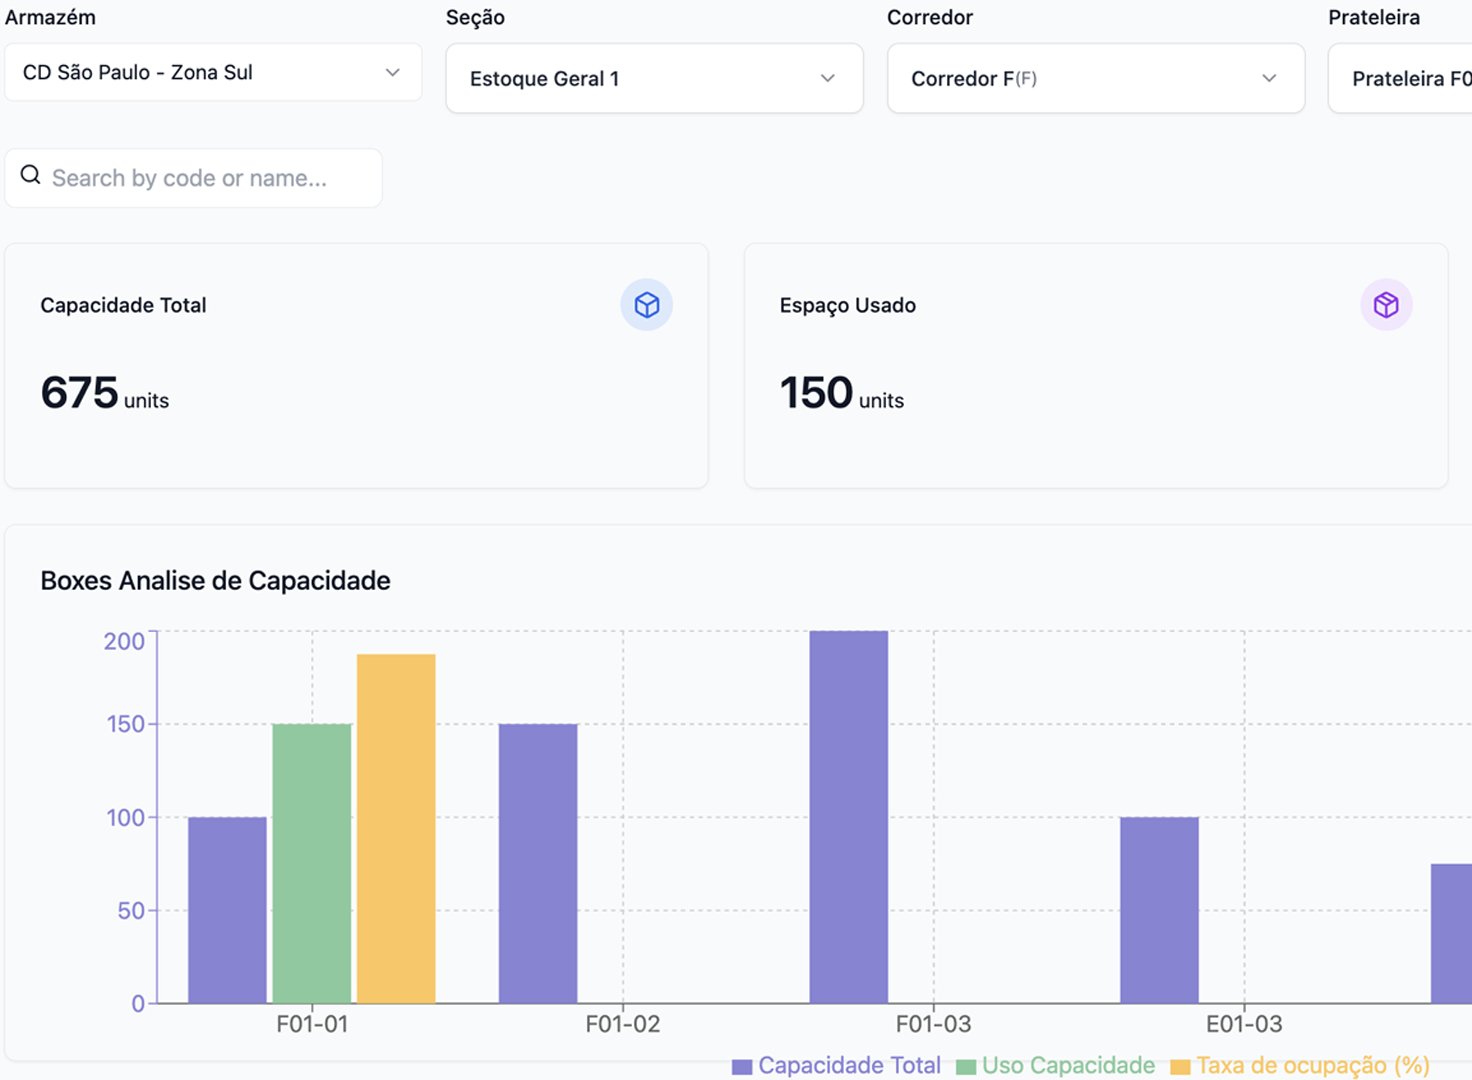
Task: Click the magnifying glass search icon
Action: (x=31, y=176)
